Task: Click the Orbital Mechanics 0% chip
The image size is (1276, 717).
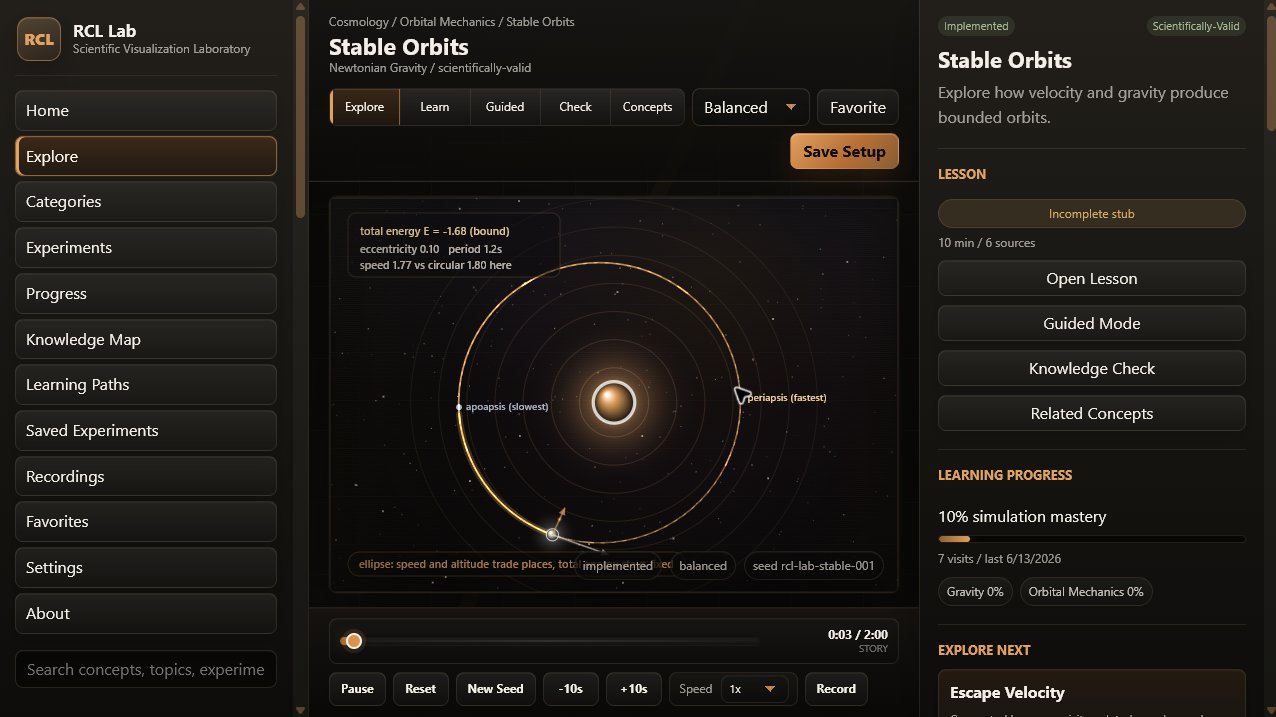Action: pos(1086,591)
